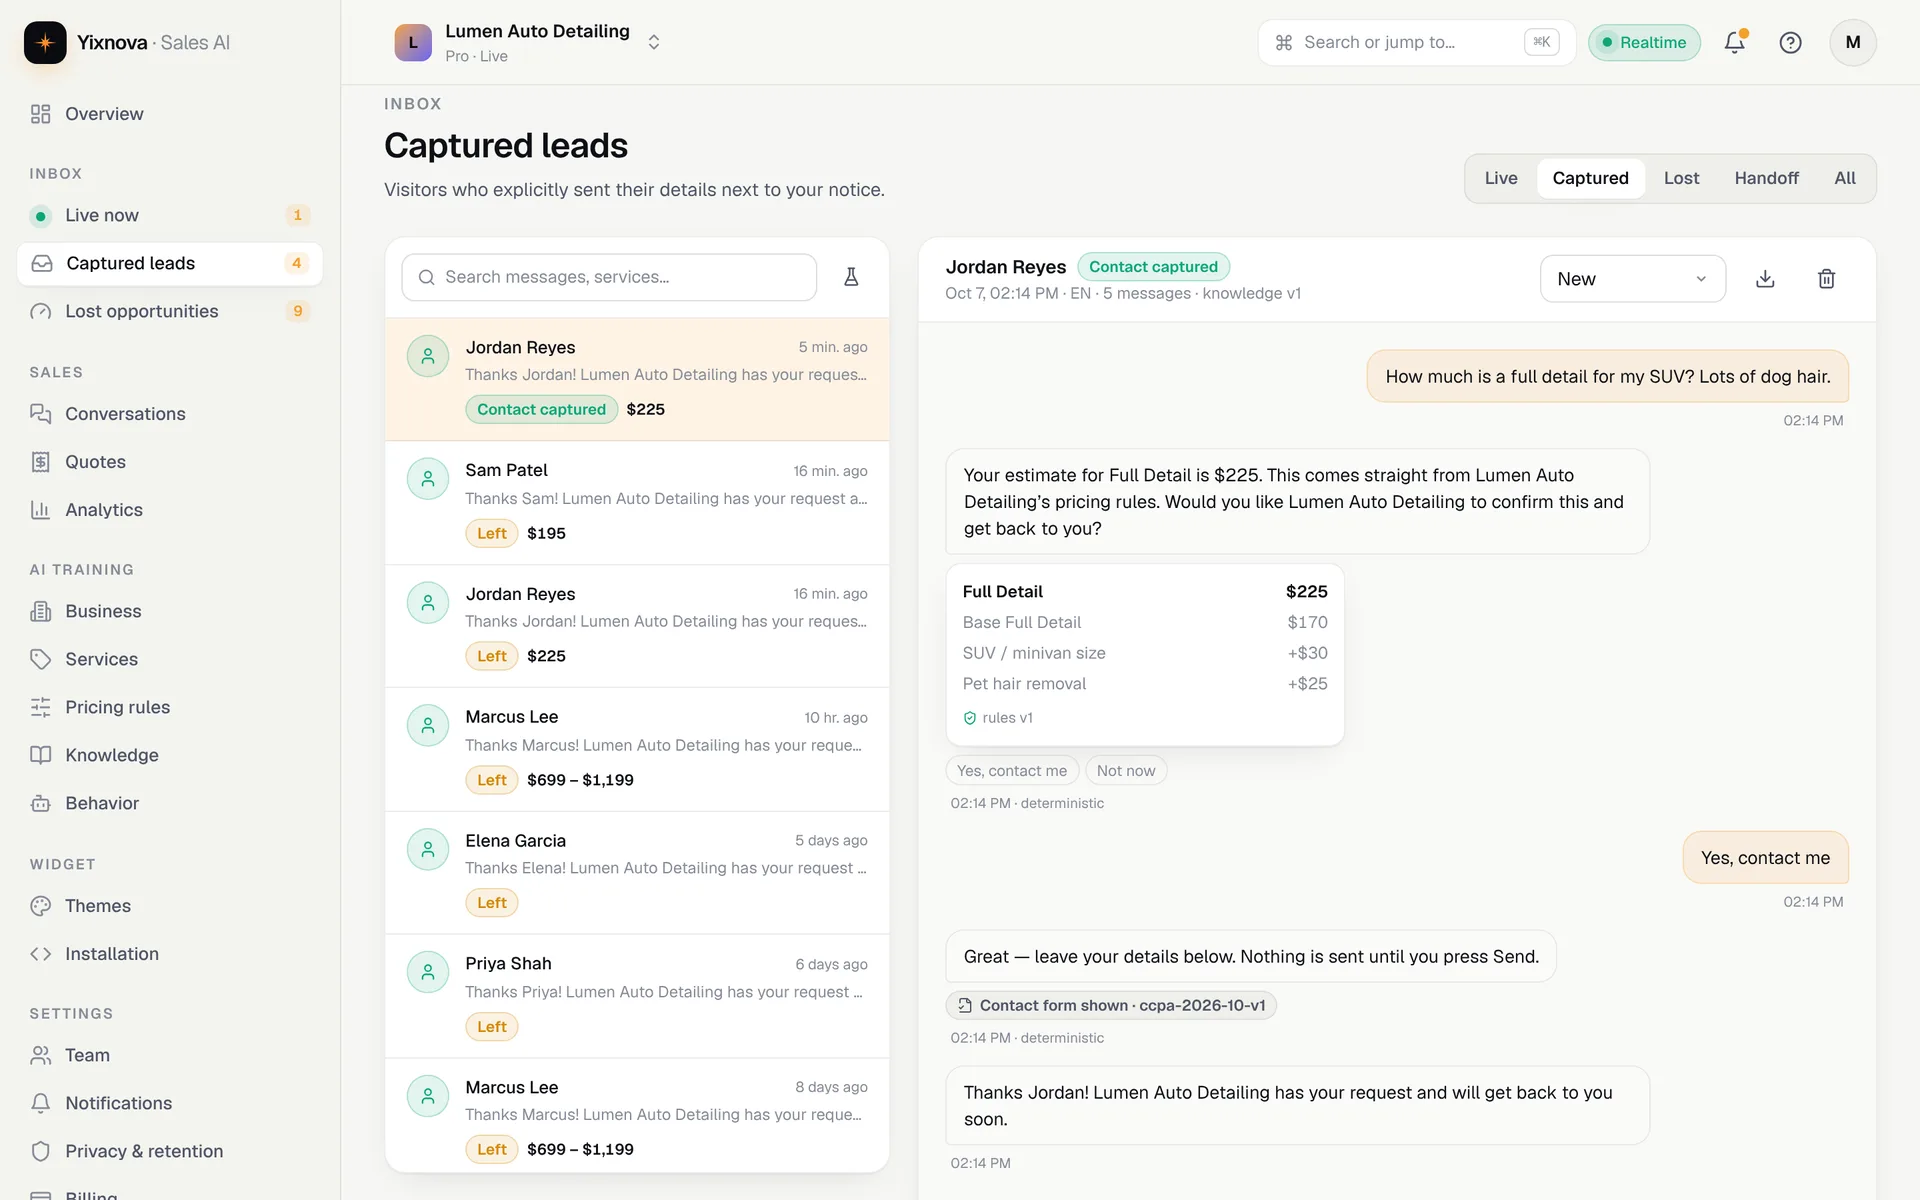Screen dimensions: 1920x1200
Task: Open Privacy & retention settings
Action: coord(170,1151)
